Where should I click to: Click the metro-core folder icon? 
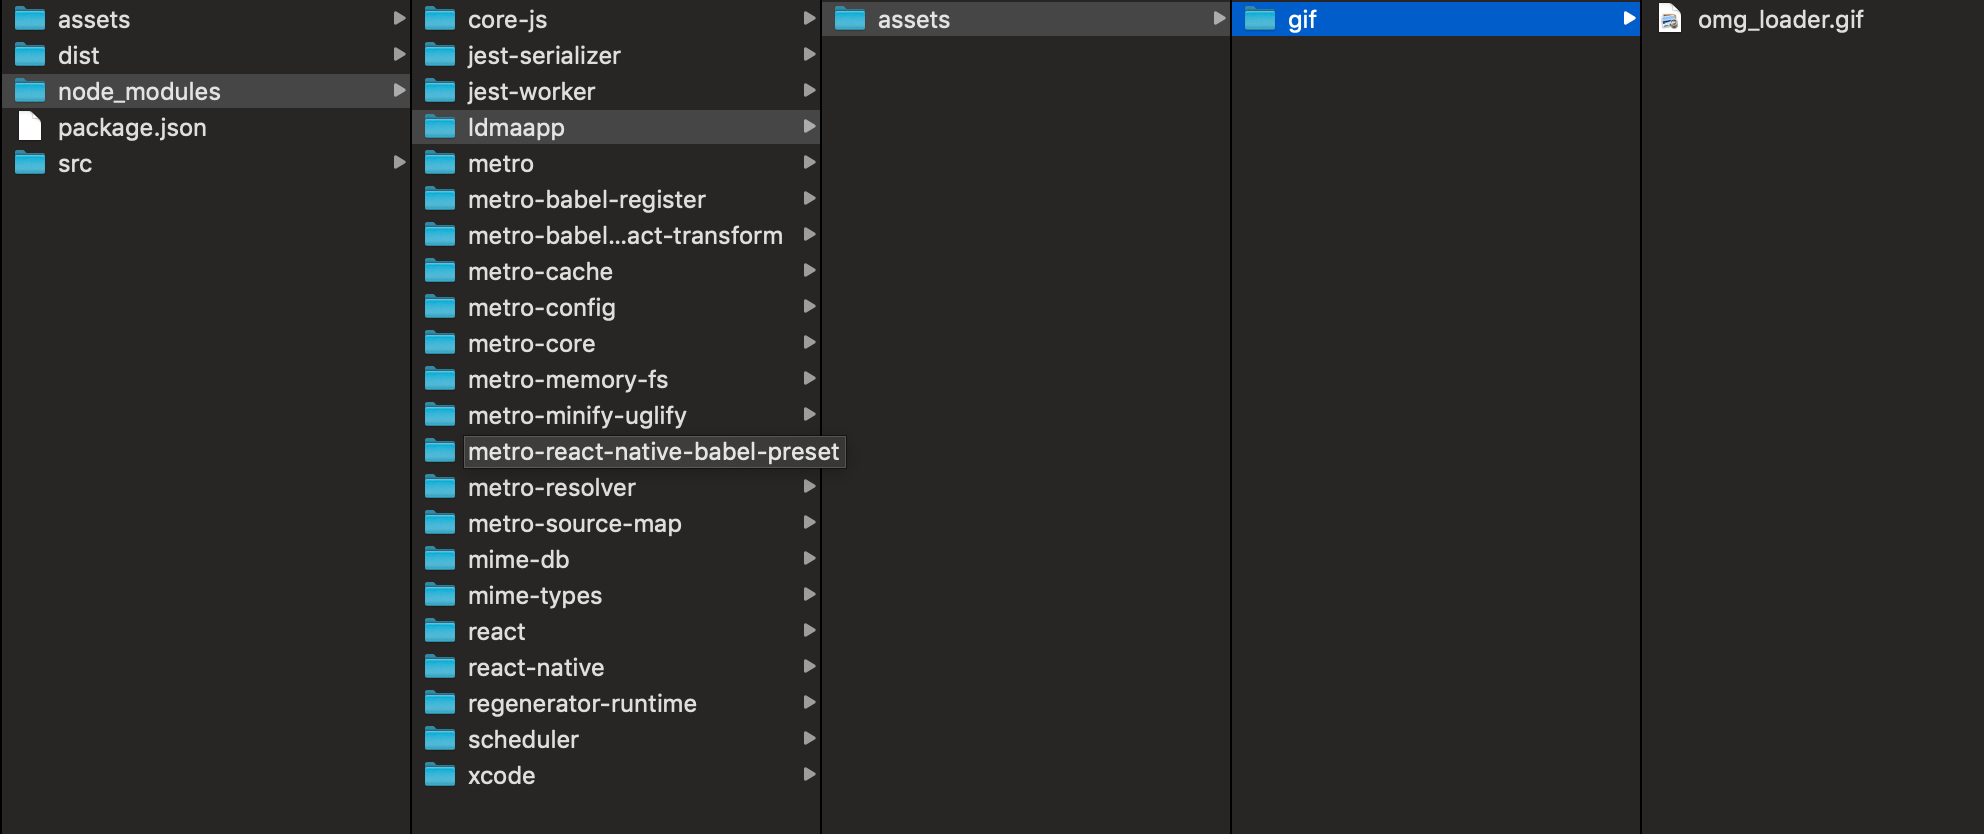coord(440,343)
